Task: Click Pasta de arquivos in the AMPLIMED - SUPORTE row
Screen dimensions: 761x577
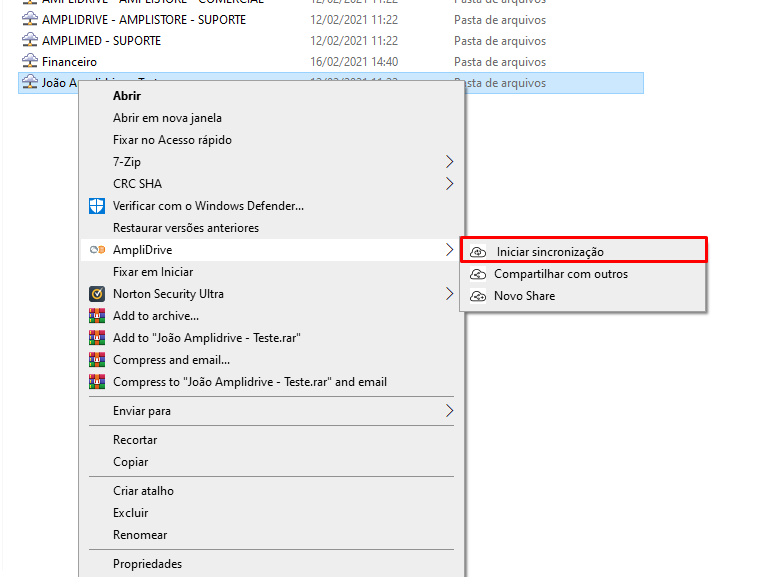Action: [x=500, y=41]
